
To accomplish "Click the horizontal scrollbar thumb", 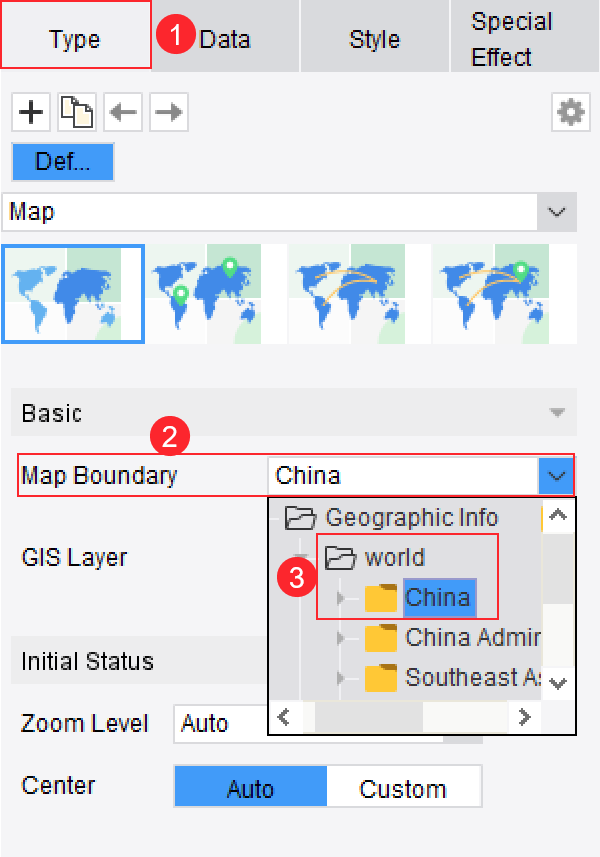I will 368,717.
